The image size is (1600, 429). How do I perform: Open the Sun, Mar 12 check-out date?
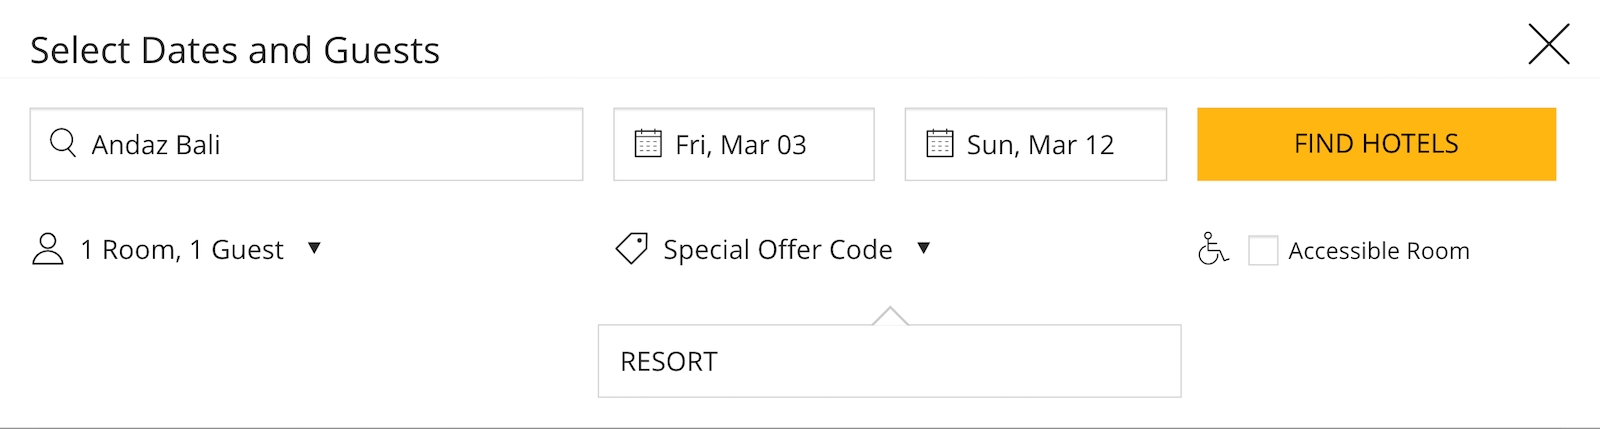1036,144
